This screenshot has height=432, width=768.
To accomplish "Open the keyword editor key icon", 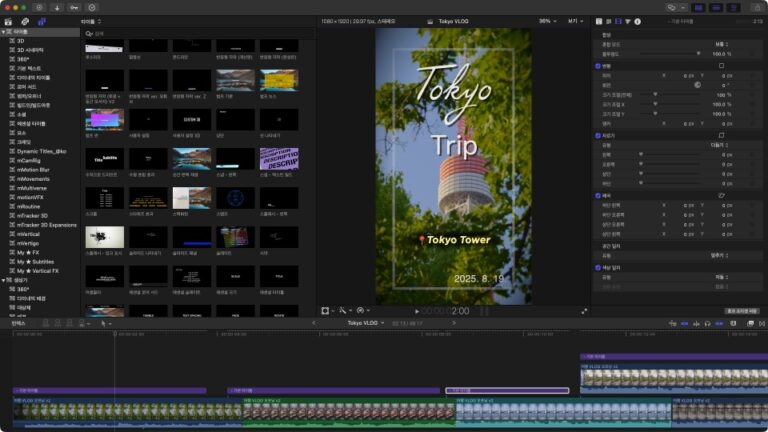I will (74, 7).
